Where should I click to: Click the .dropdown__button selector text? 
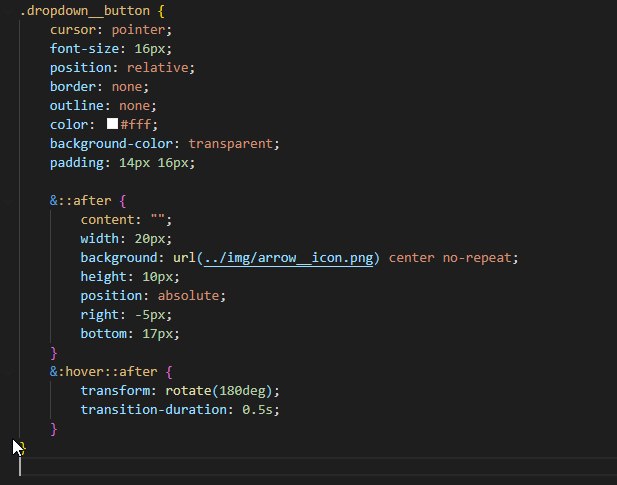tap(85, 11)
